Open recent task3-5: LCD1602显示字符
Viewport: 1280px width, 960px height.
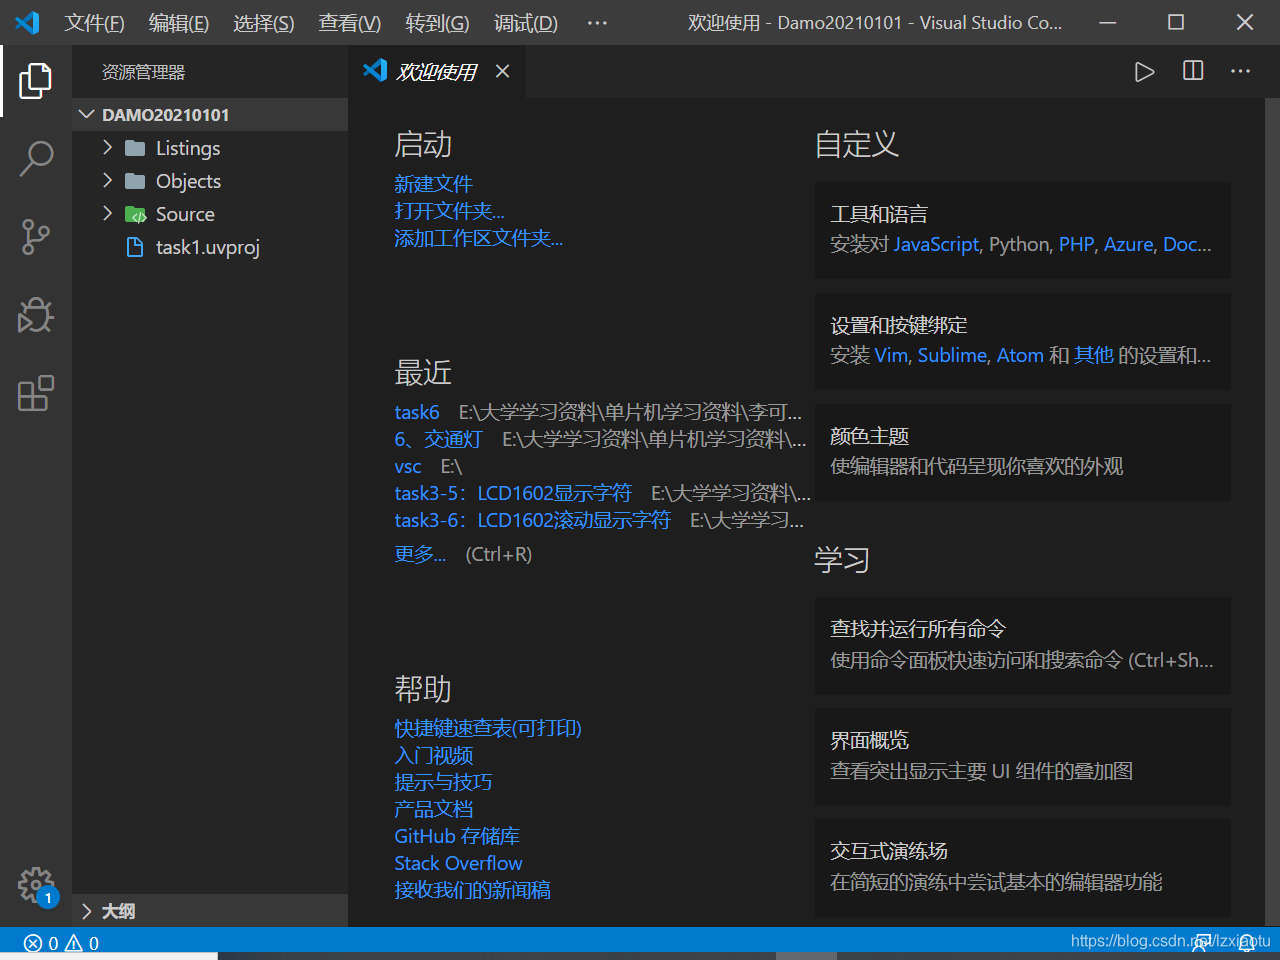tap(513, 493)
